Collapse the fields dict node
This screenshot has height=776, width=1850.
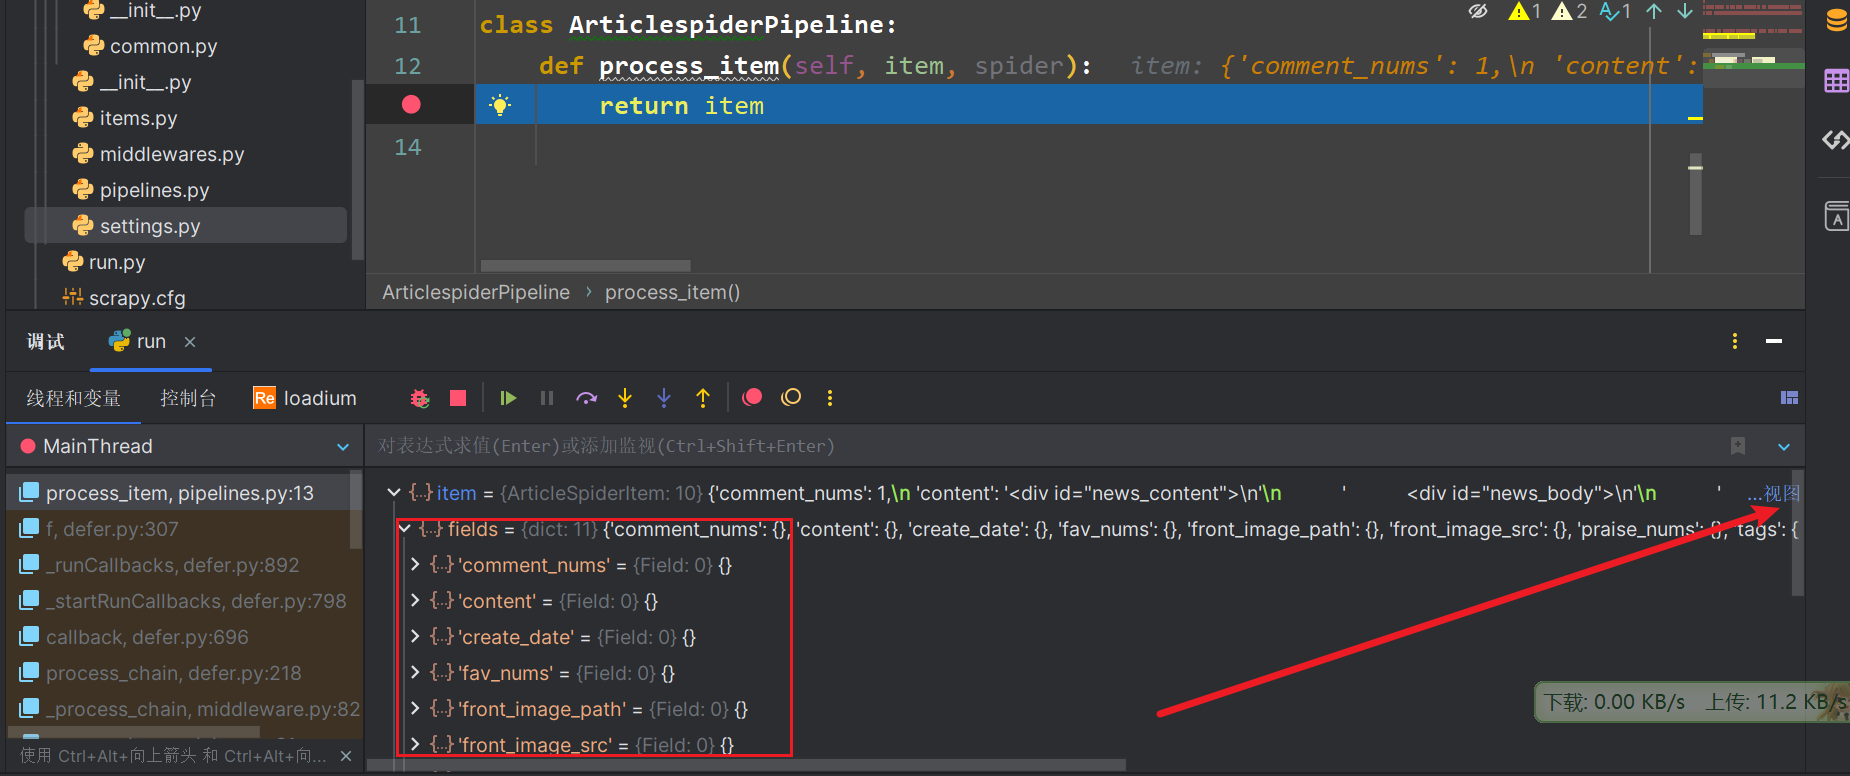click(405, 529)
